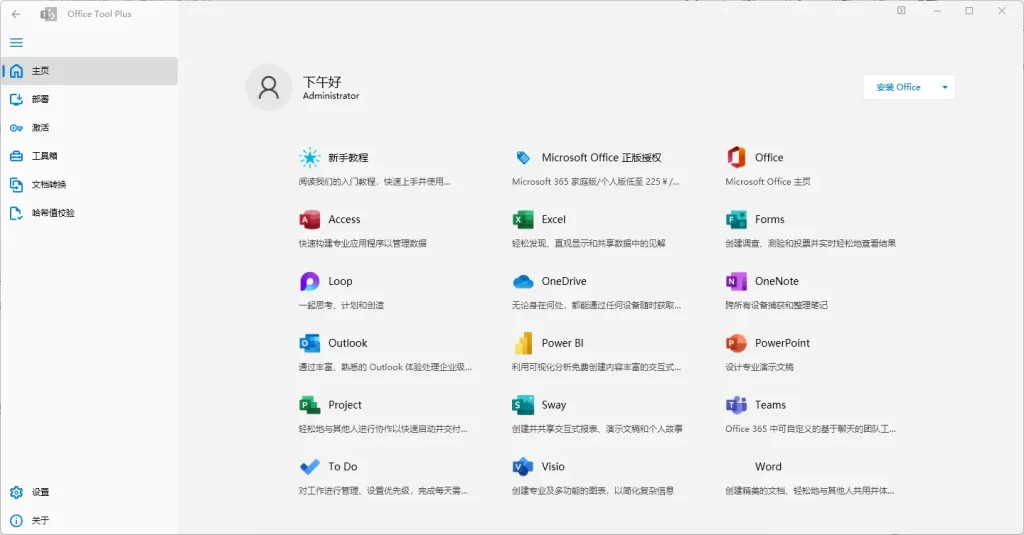This screenshot has height=535, width=1024.
Task: Click the greeting text 下午好
Action: coord(322,82)
